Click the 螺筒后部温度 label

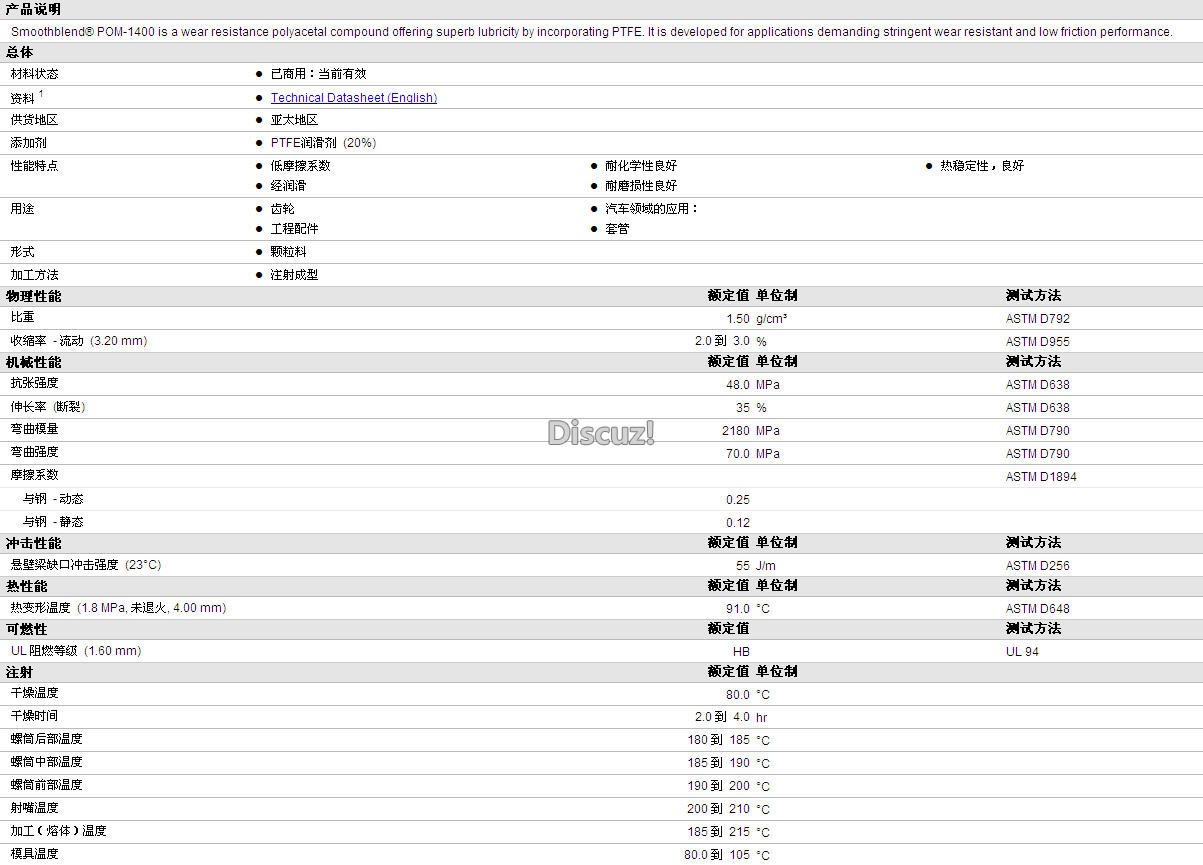pyautogui.click(x=47, y=739)
